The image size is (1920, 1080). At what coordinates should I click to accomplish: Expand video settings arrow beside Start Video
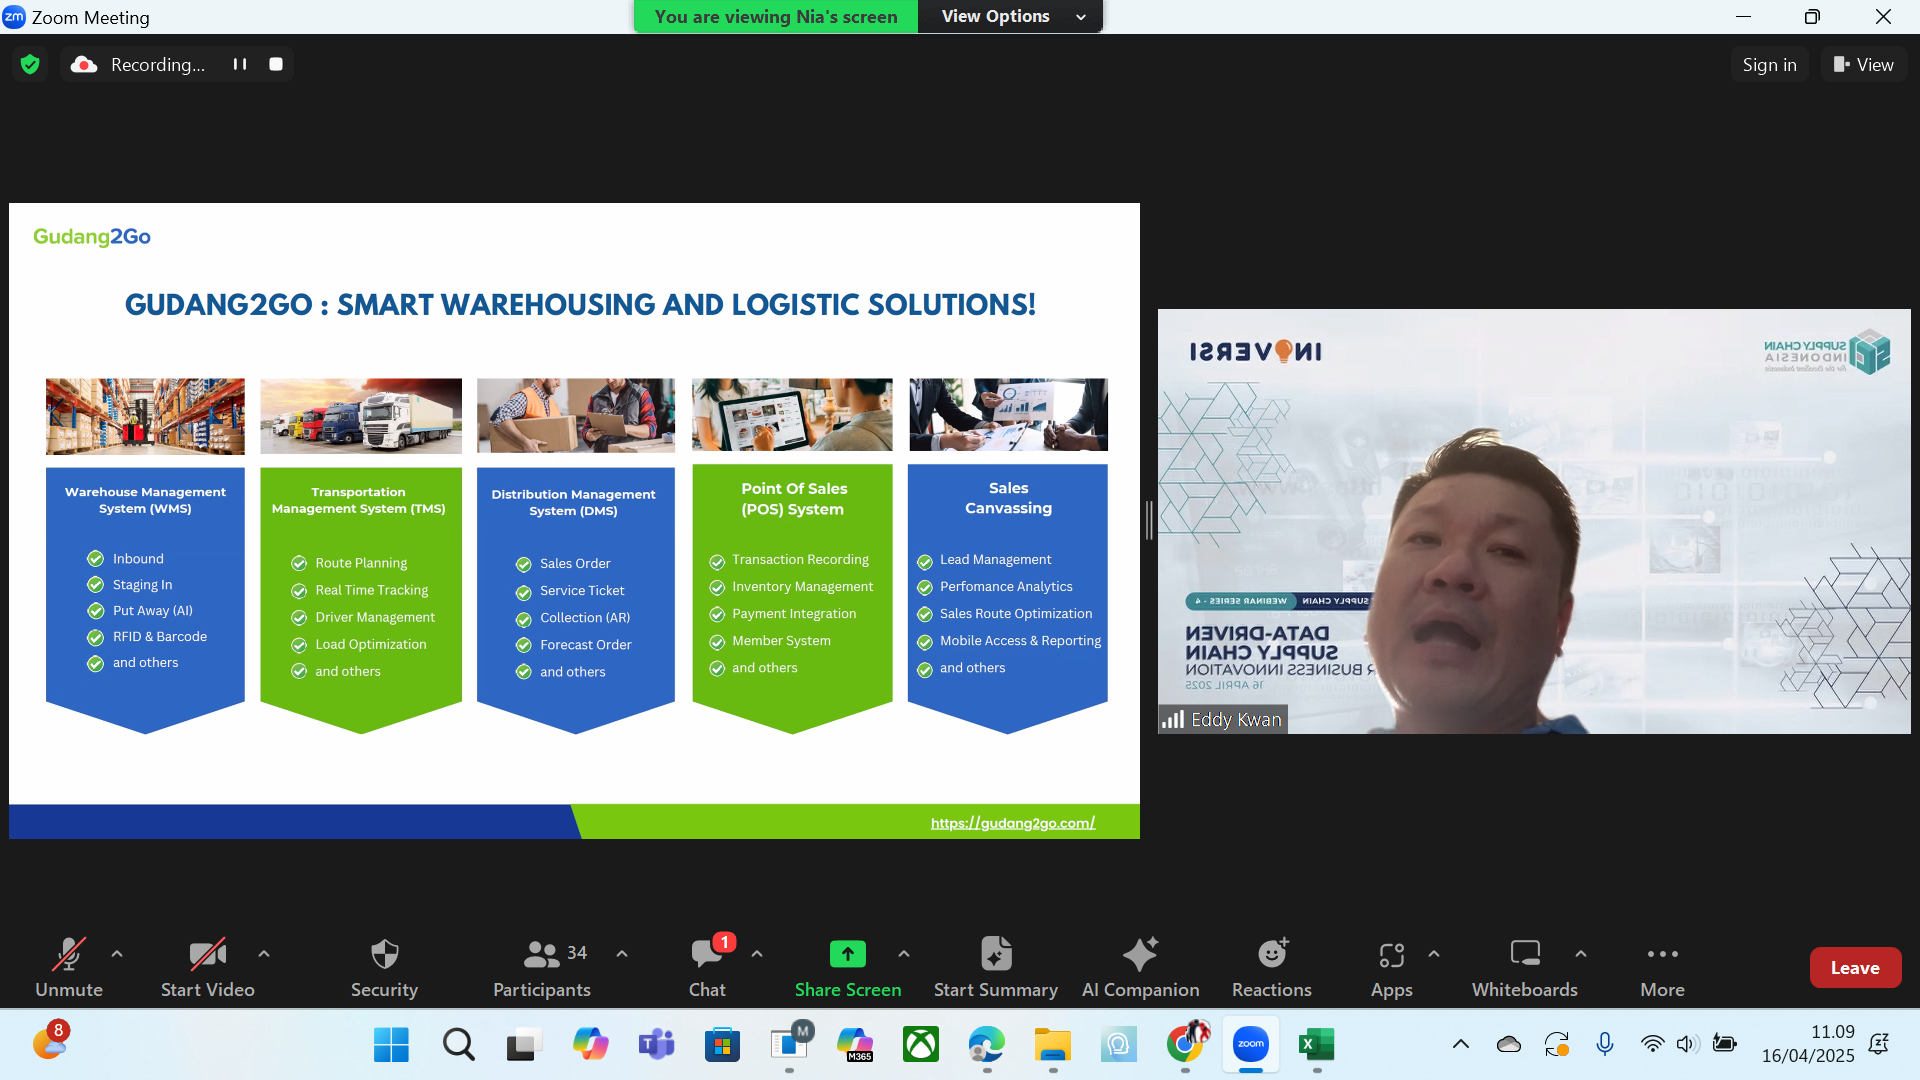coord(264,954)
